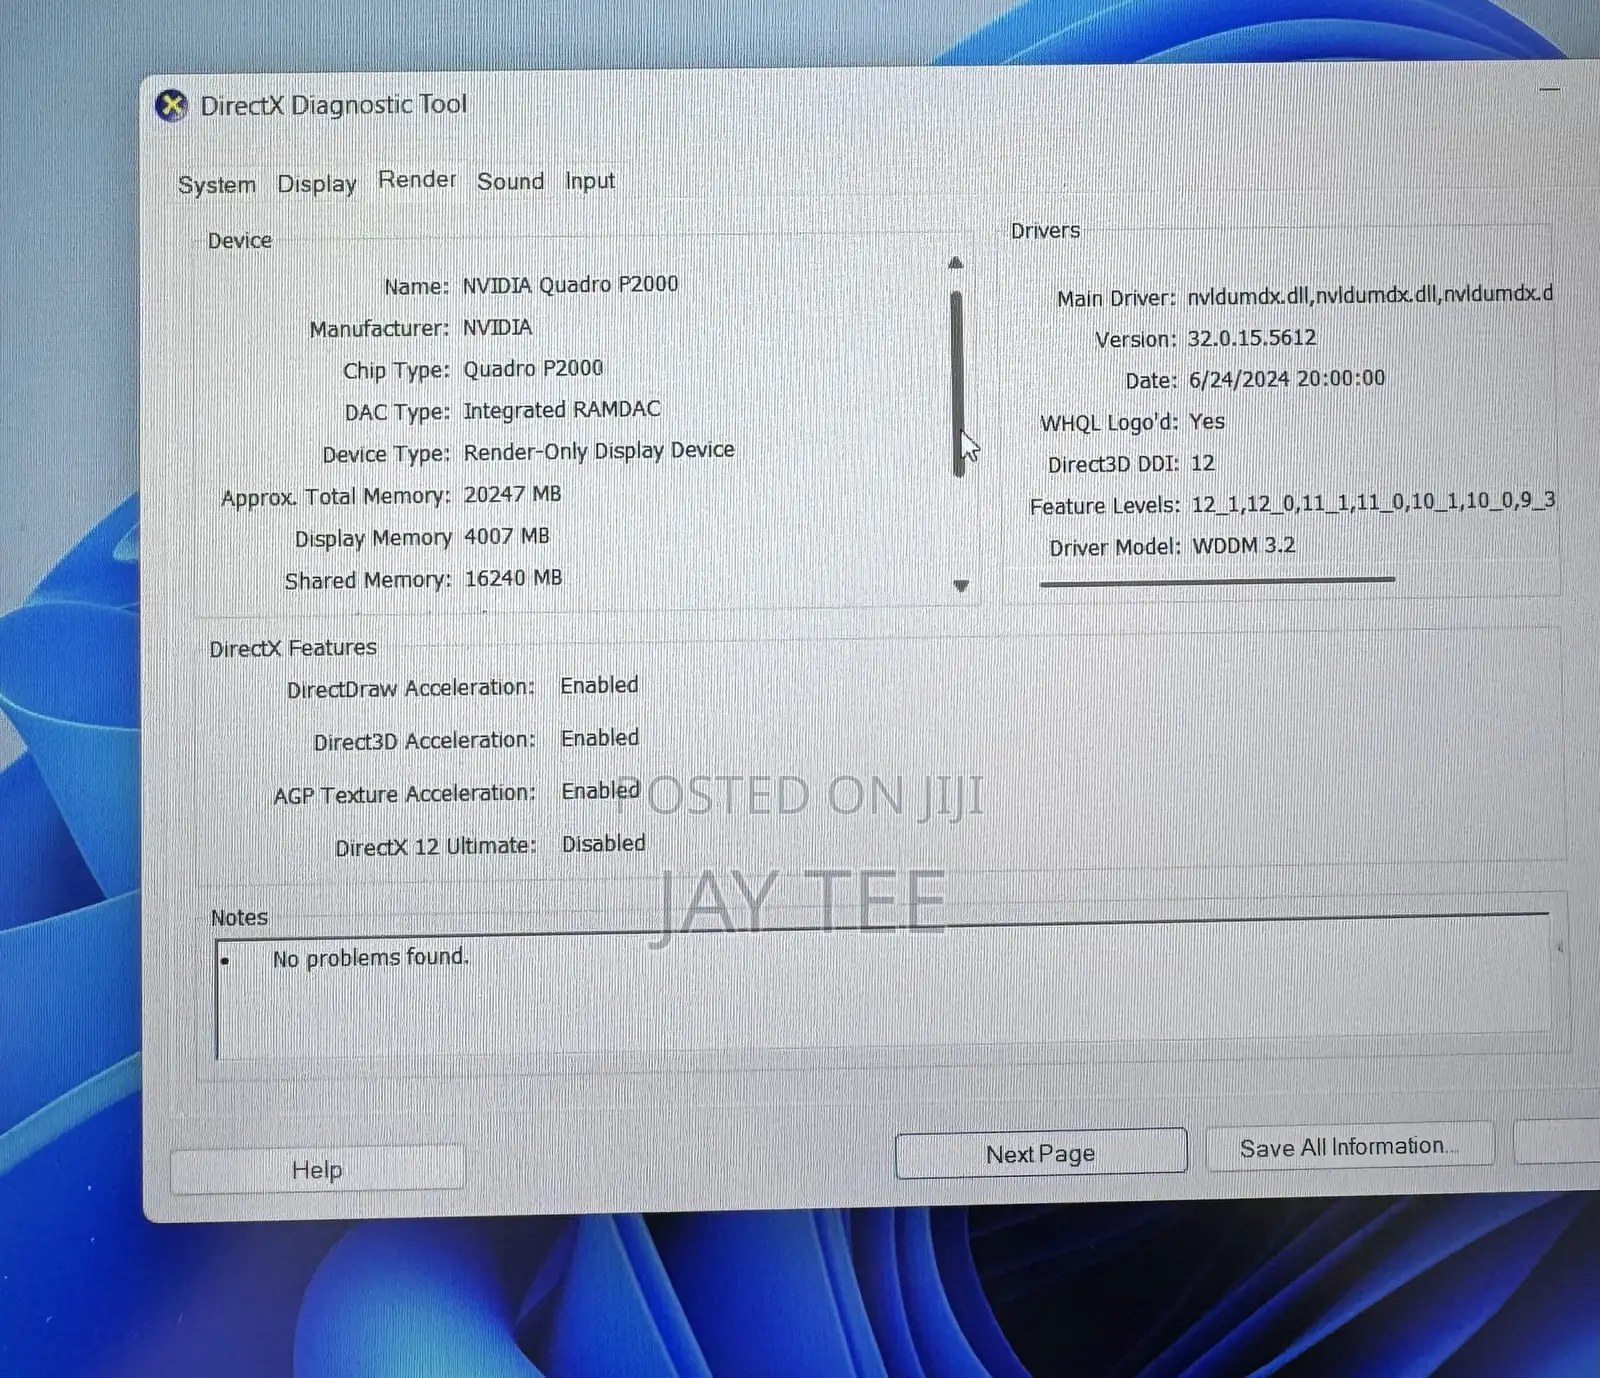Image resolution: width=1600 pixels, height=1378 pixels.
Task: Click Save All Information button
Action: coord(1349,1147)
